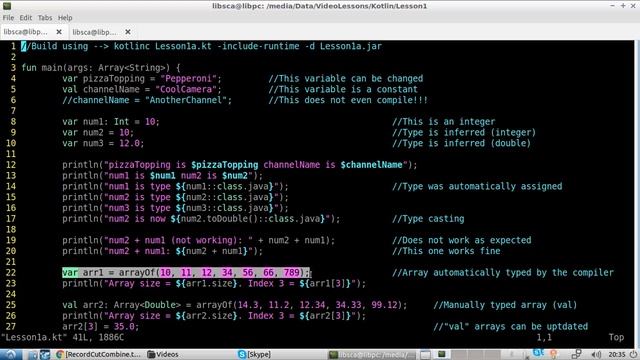This screenshot has height=360, width=640.
Task: Click the 'Top' indicator in vim status line
Action: [x=616, y=338]
